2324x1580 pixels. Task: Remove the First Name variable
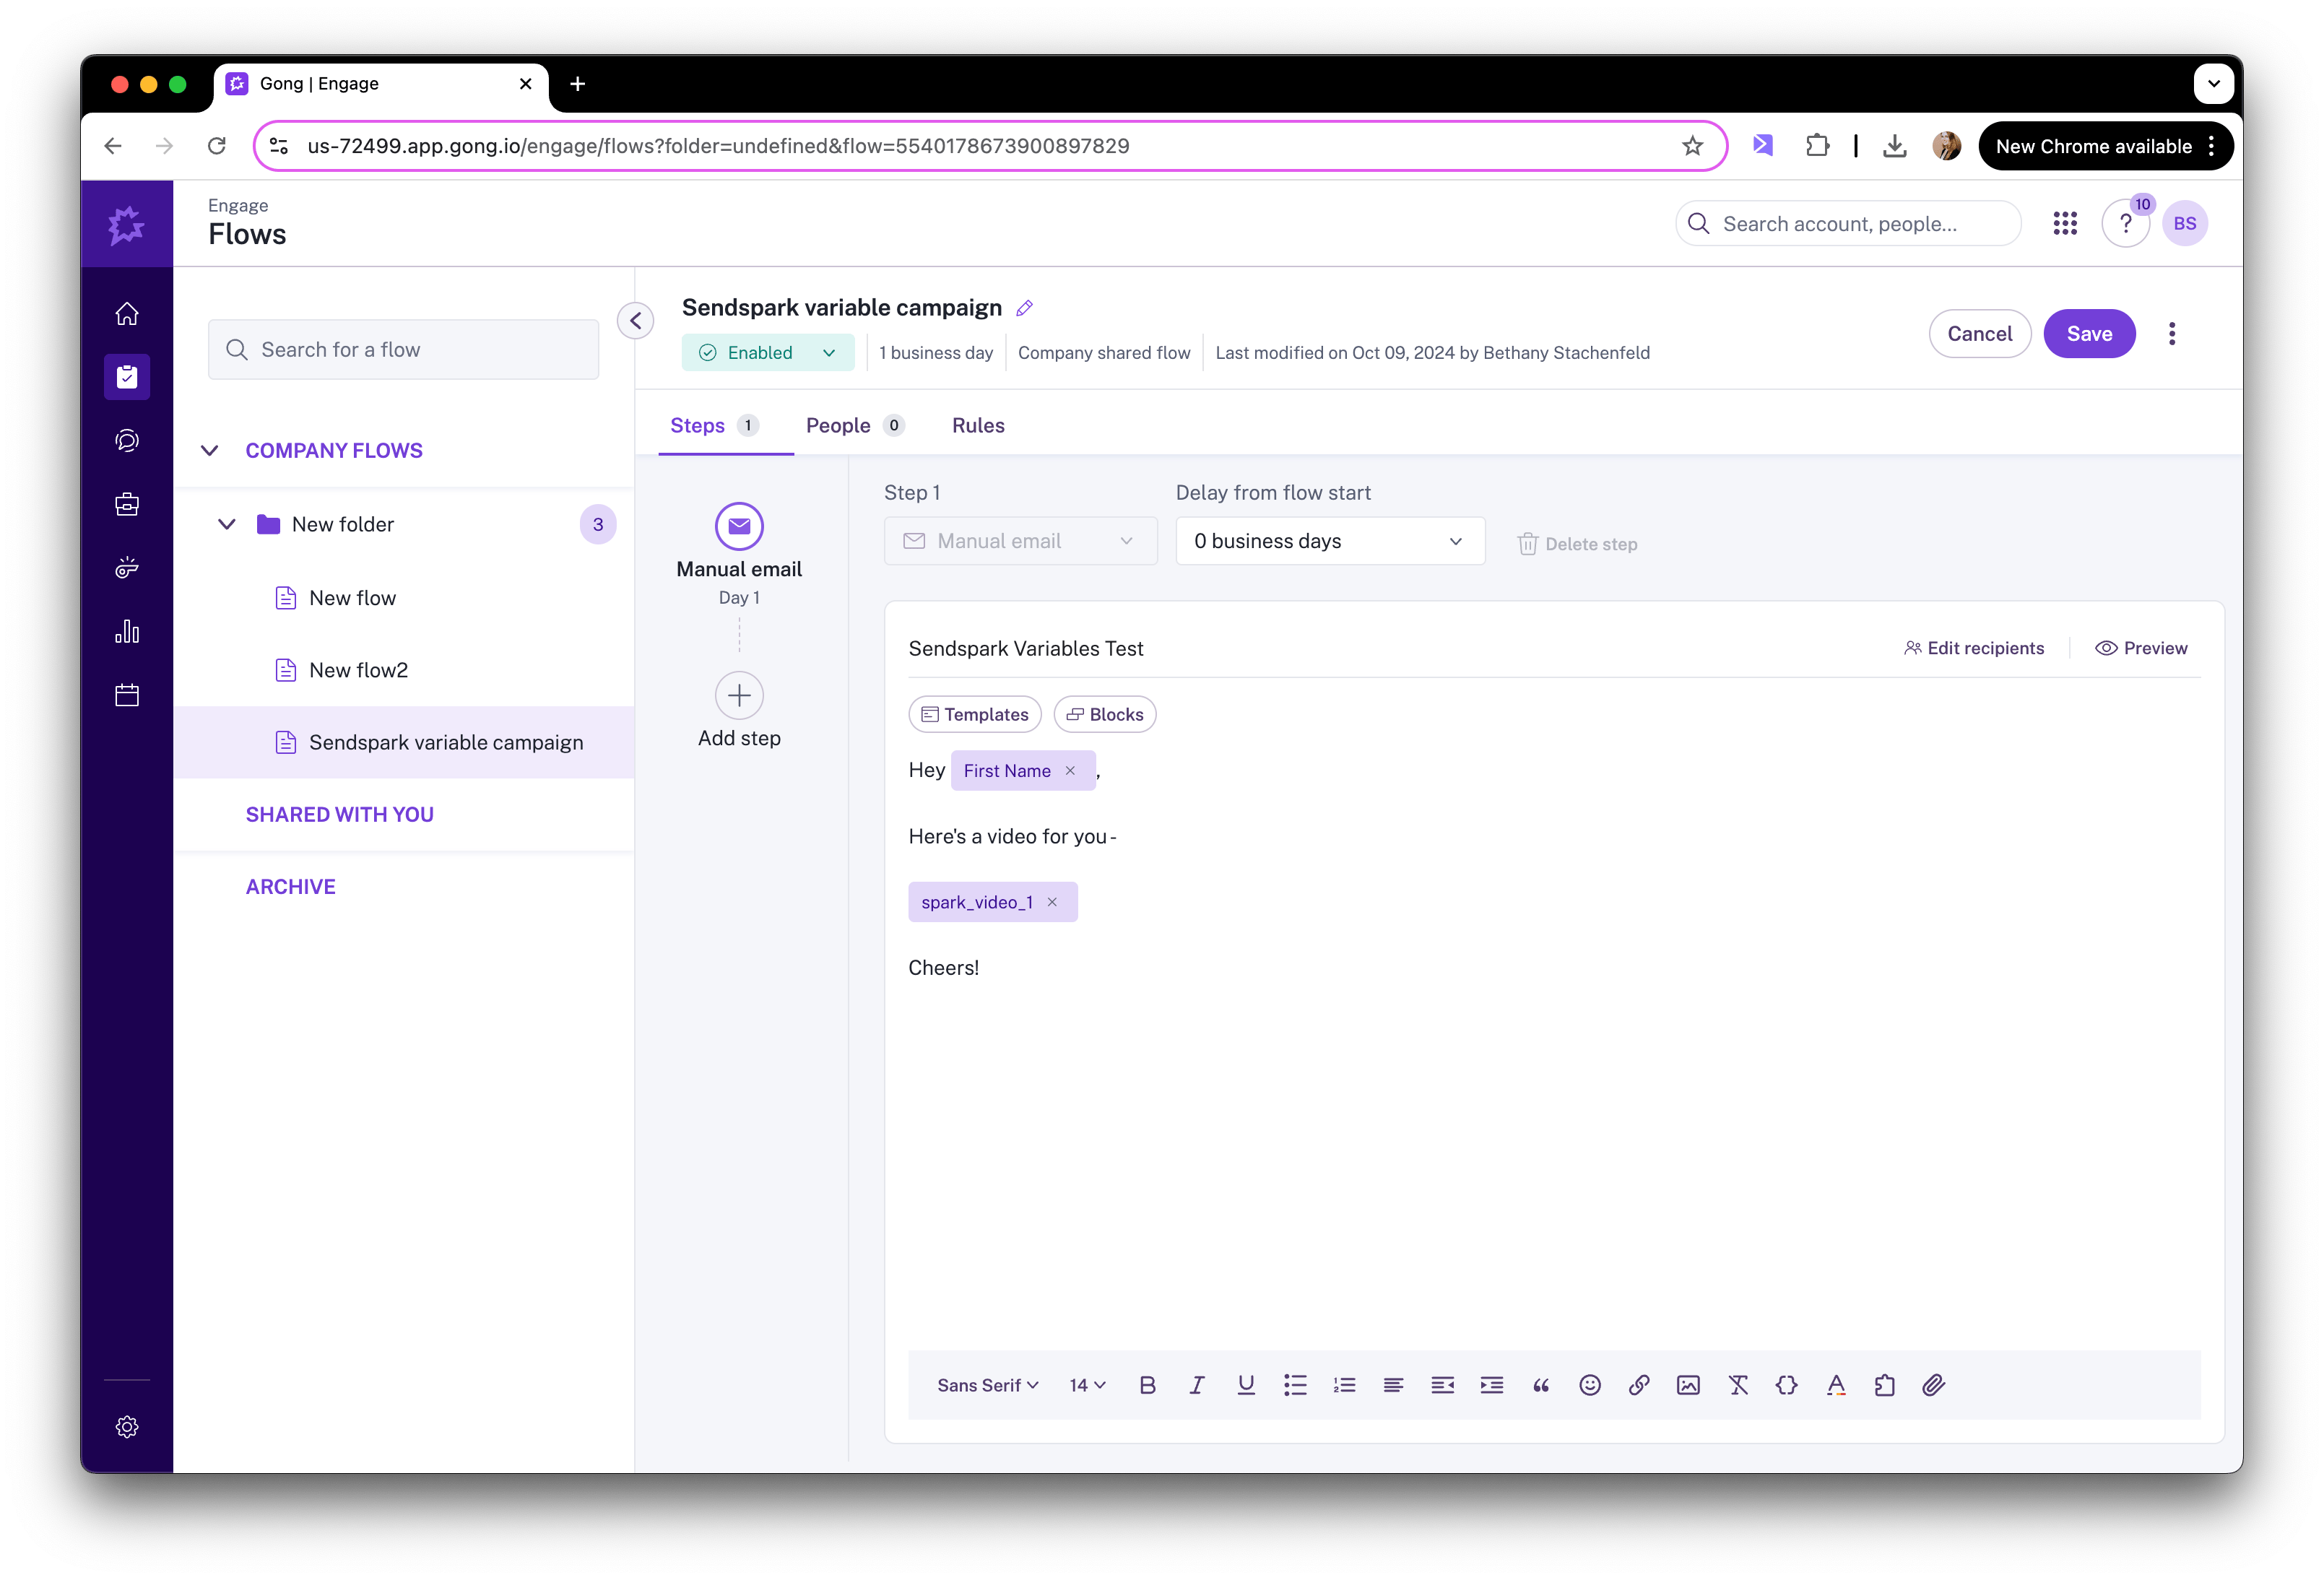(x=1070, y=771)
